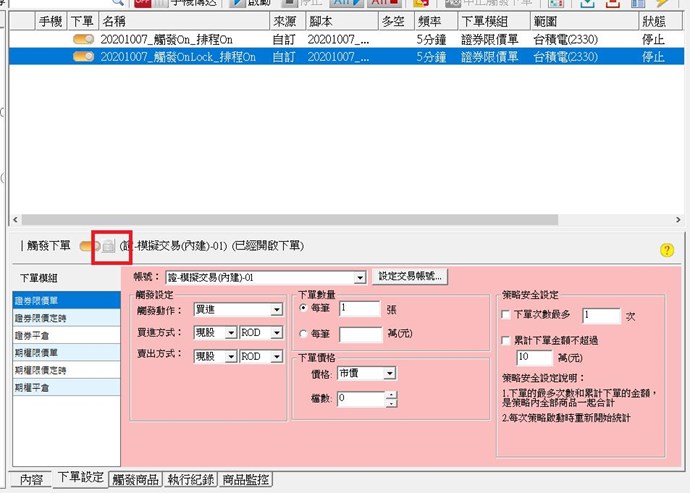Click the 下單次數最多 count input field
690x493 pixels.
(x=600, y=316)
